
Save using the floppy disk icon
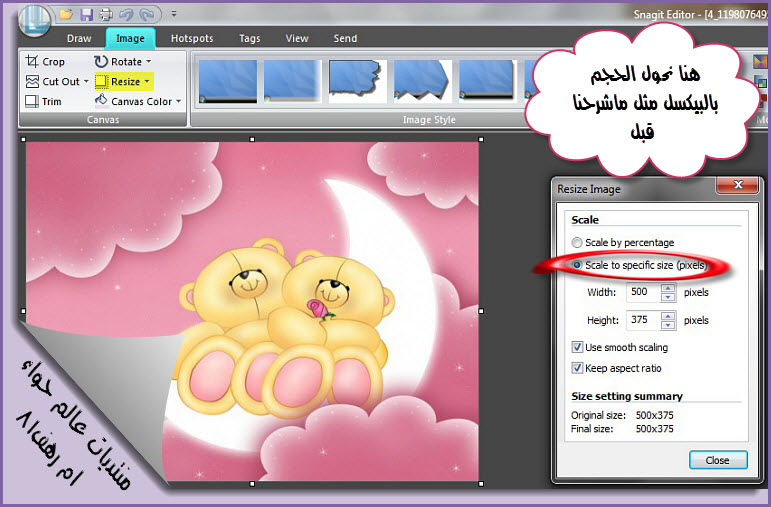(x=86, y=14)
